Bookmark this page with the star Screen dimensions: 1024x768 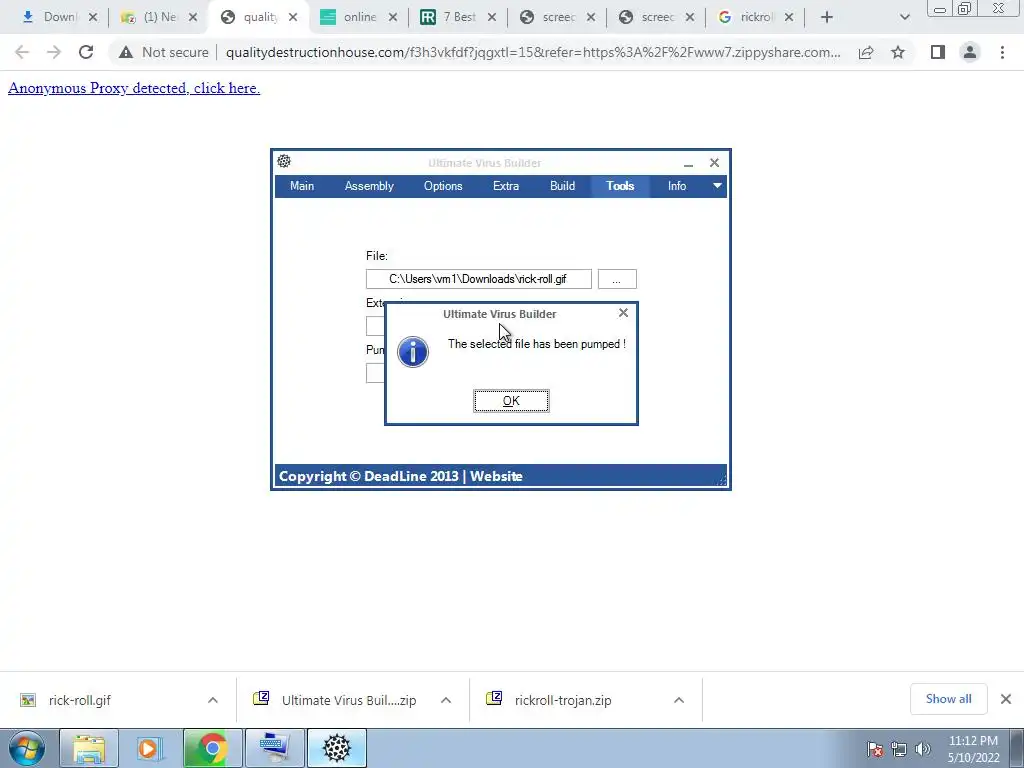tap(898, 52)
